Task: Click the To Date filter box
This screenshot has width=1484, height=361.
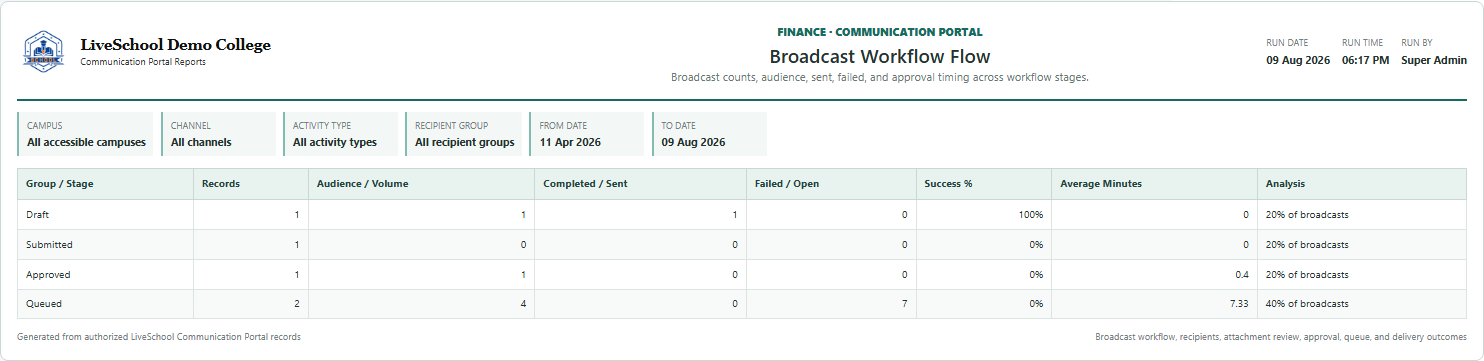Action: pos(709,134)
